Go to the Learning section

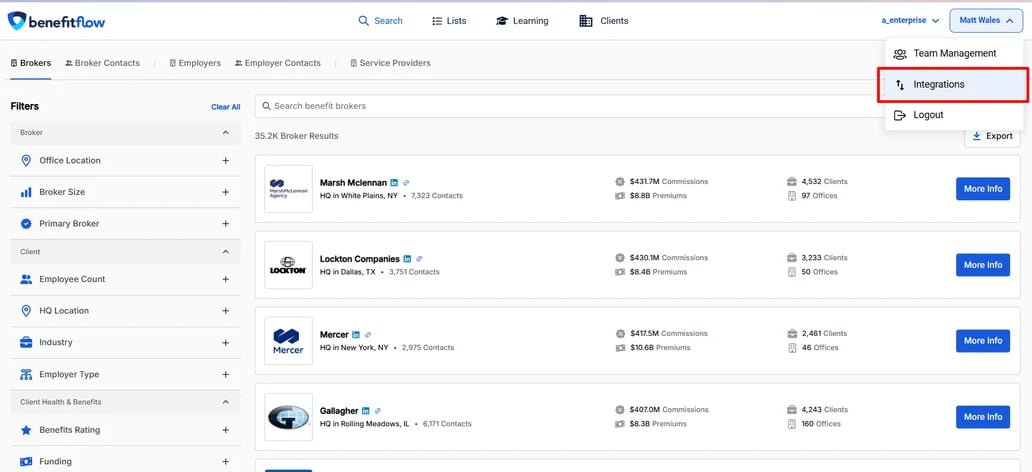pyautogui.click(x=522, y=21)
